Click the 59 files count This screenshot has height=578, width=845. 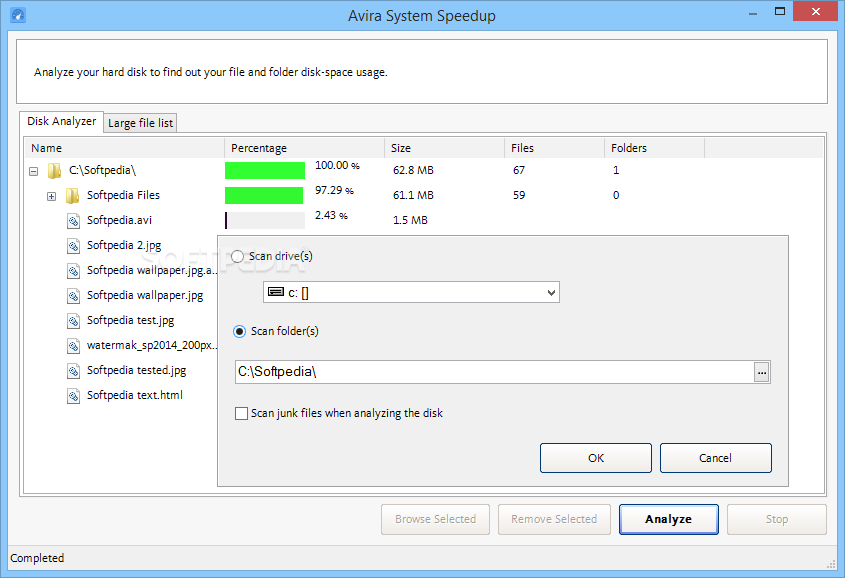(x=518, y=195)
